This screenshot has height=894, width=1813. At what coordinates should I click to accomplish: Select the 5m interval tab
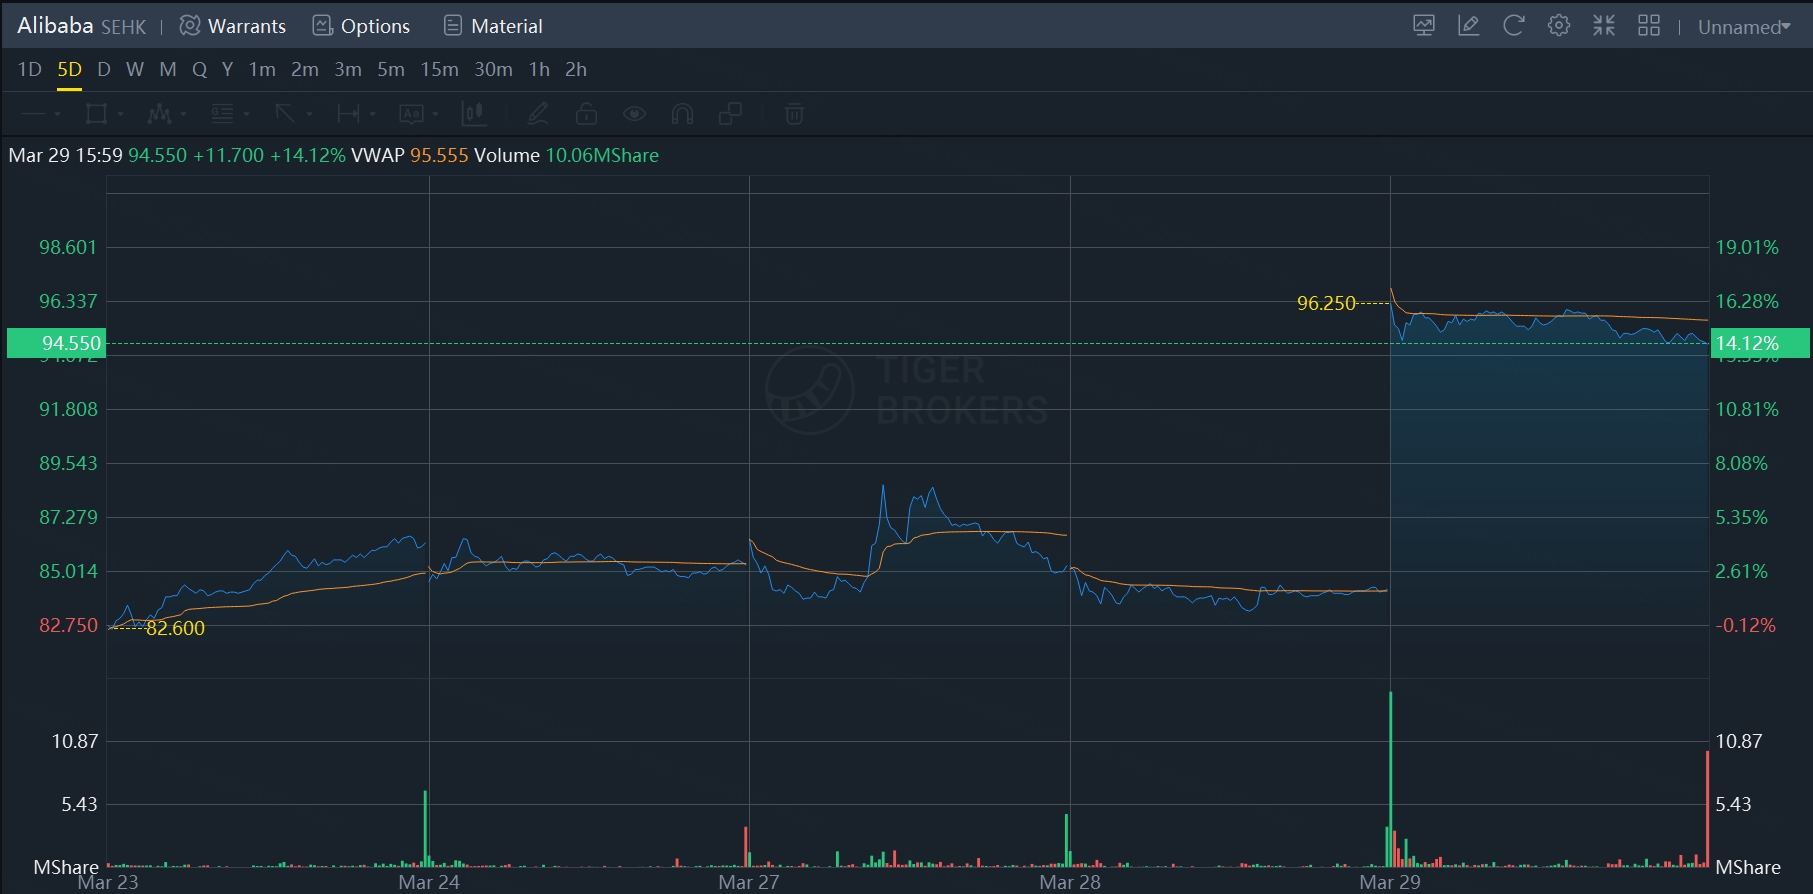coord(391,69)
